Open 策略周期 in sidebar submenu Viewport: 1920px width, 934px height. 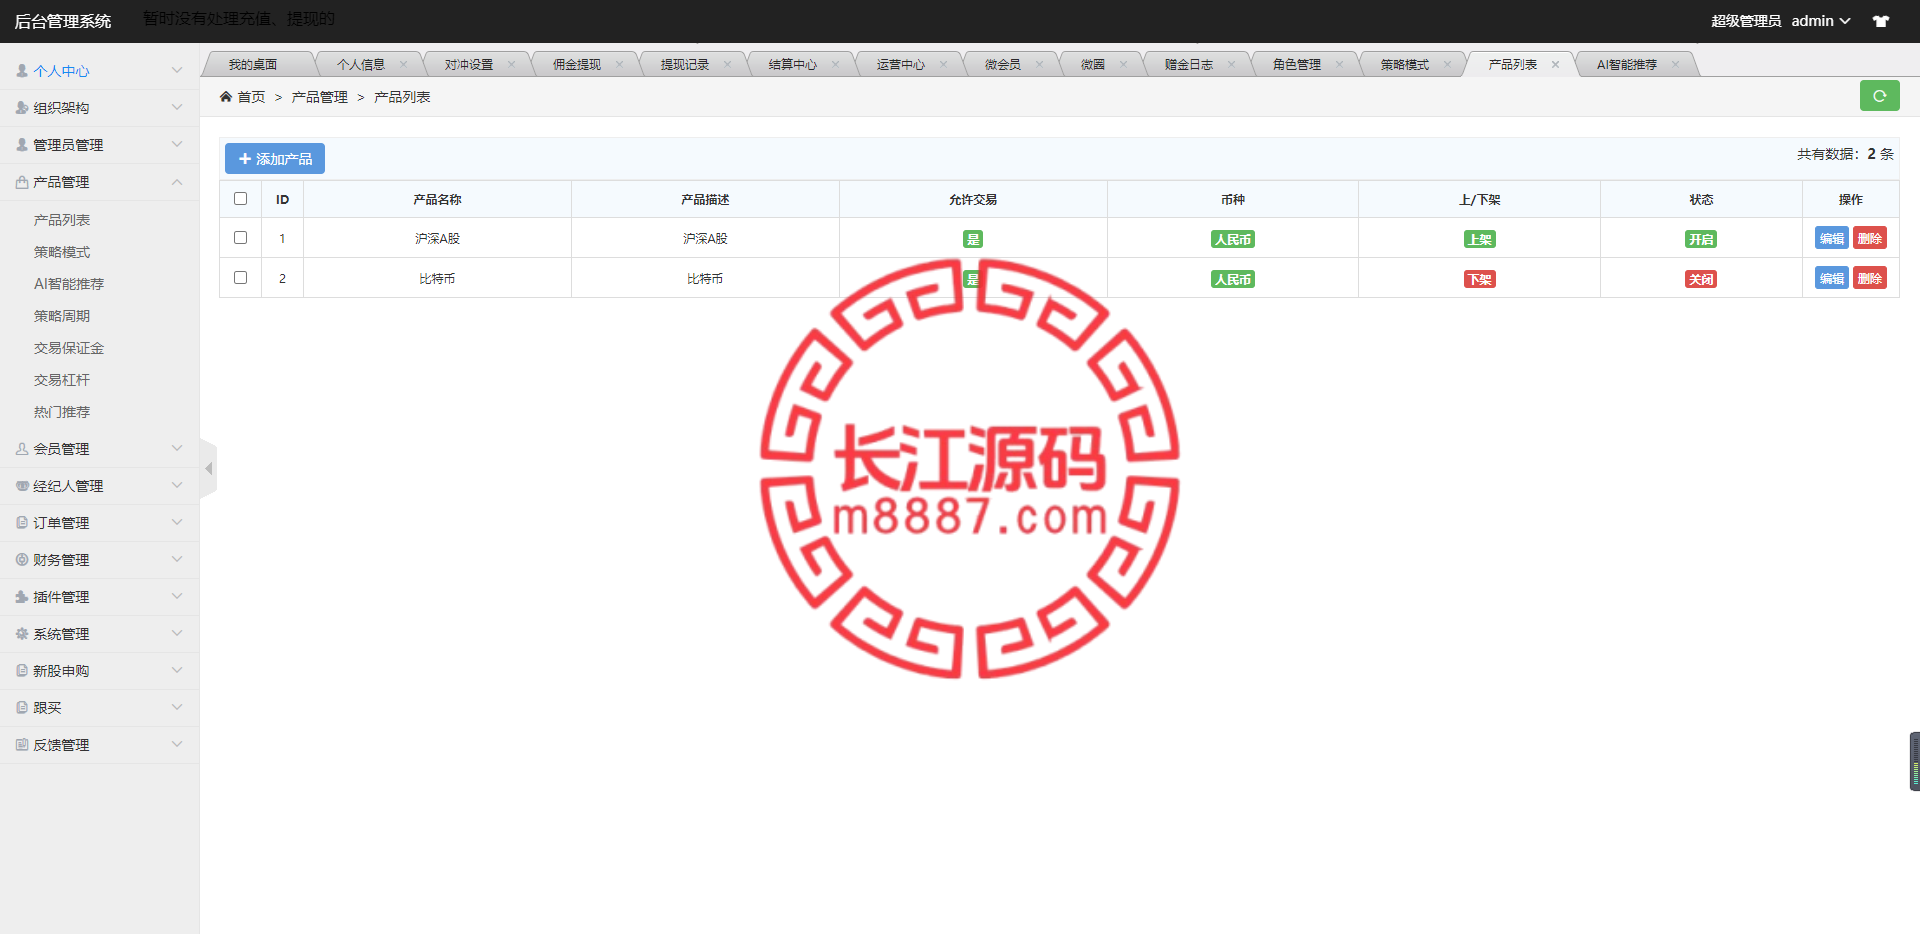click(x=62, y=316)
